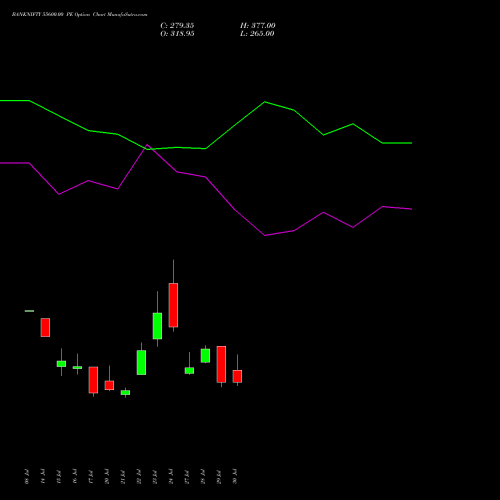Click the small green candlestick for 27 Jul
500x500 pixels.
pos(189,370)
